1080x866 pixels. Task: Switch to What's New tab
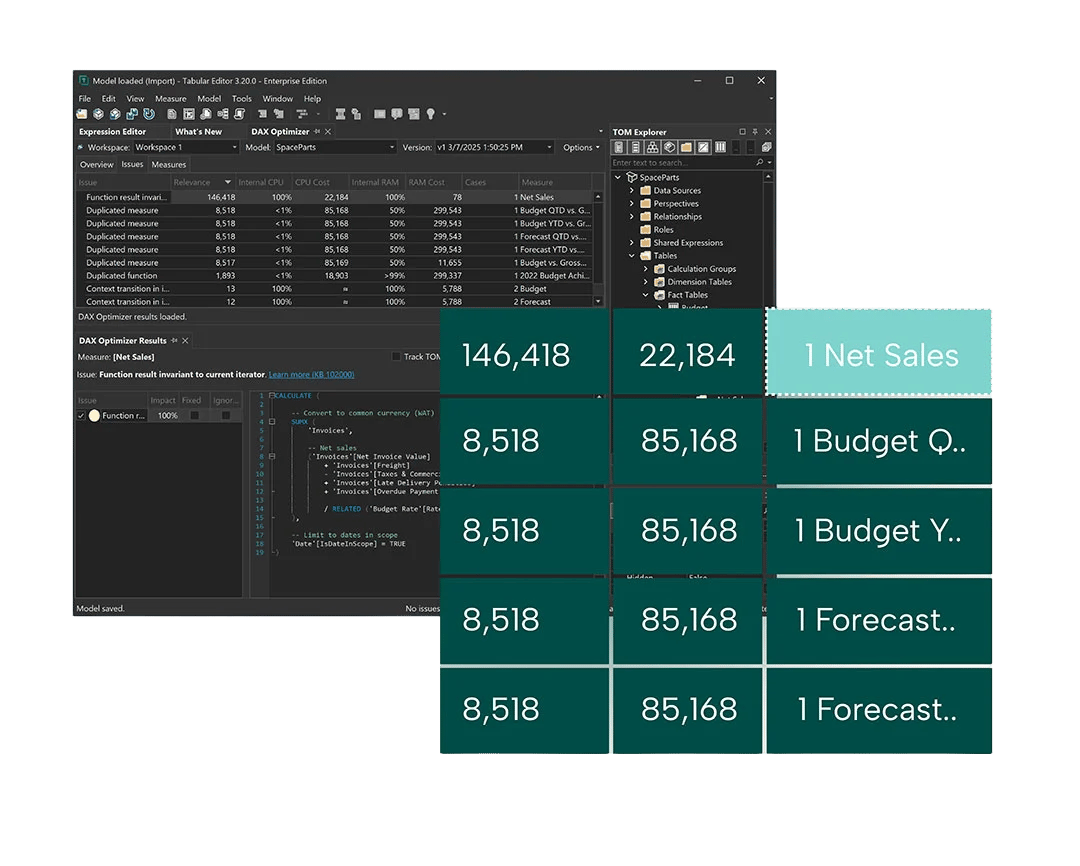[x=198, y=132]
